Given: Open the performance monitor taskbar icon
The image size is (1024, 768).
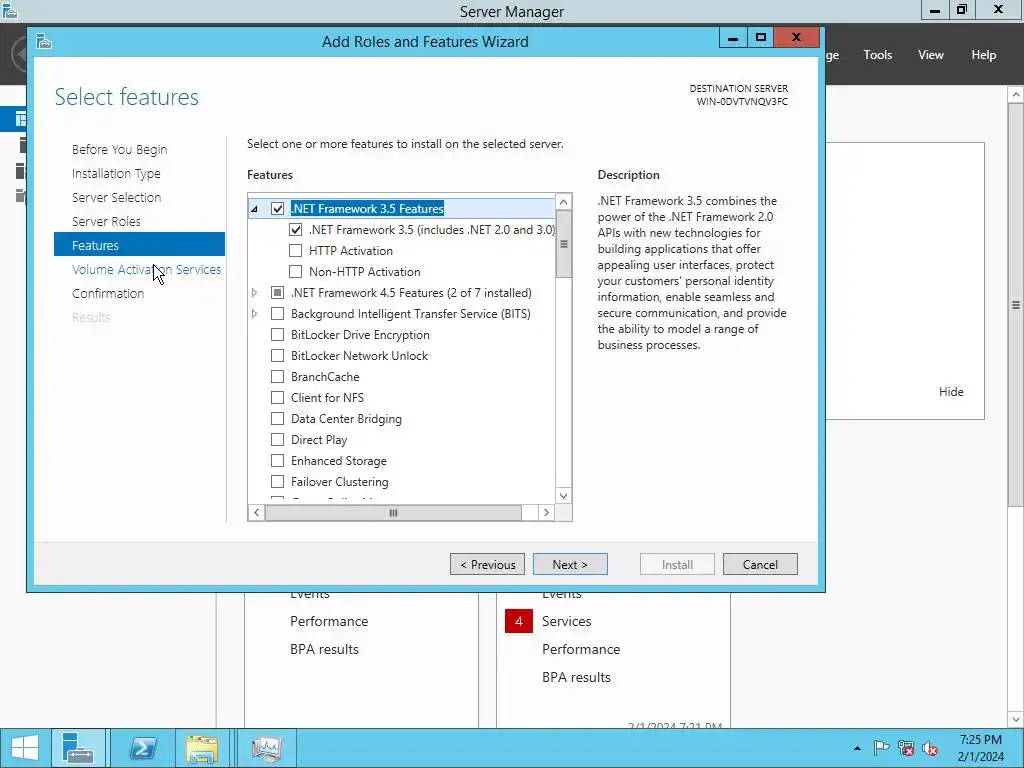Looking at the screenshot, I should click(266, 748).
